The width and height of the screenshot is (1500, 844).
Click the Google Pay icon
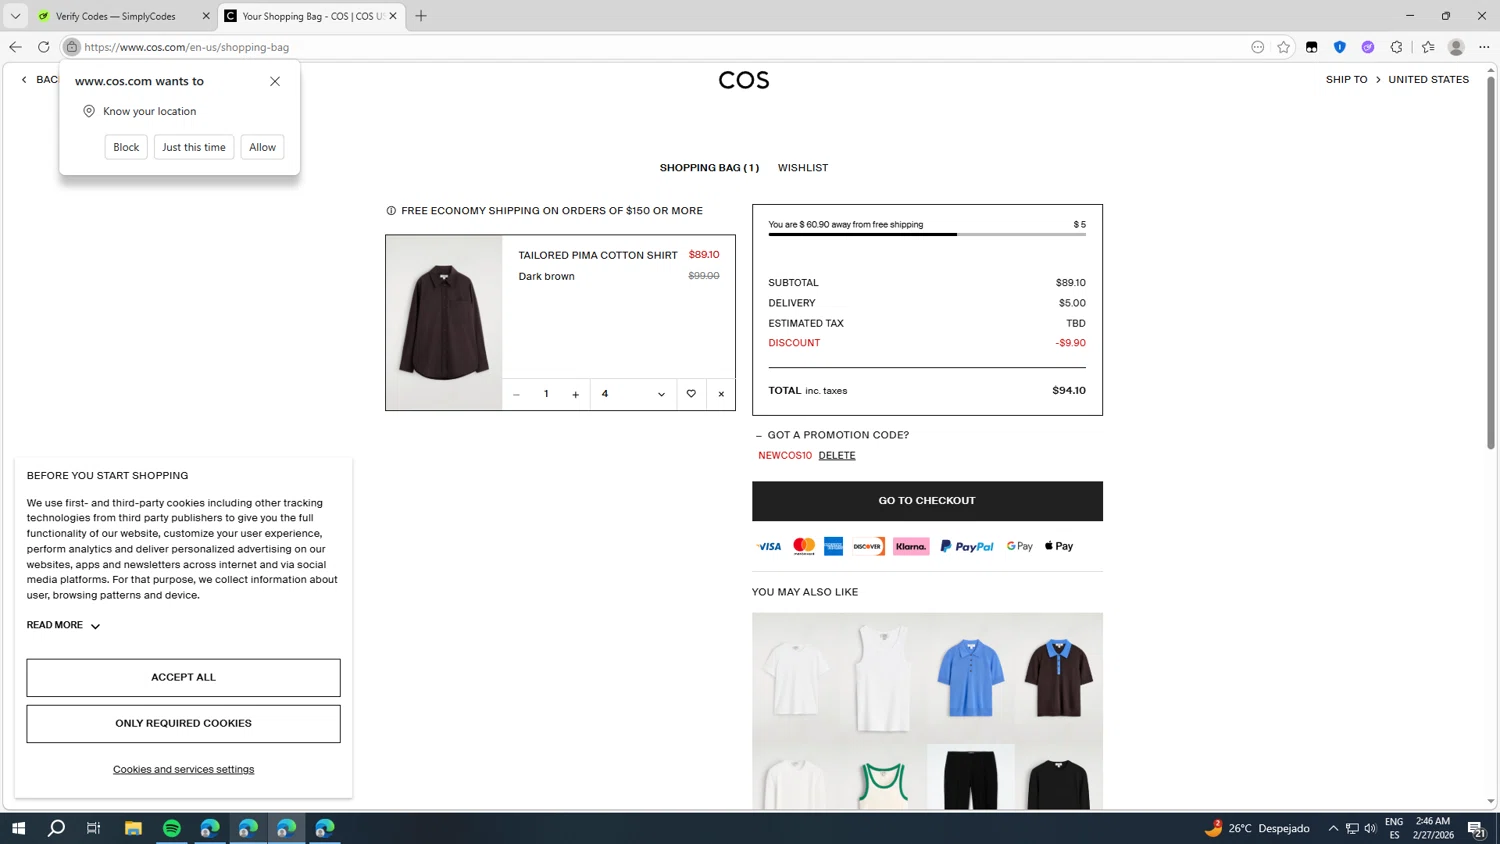click(x=1020, y=547)
